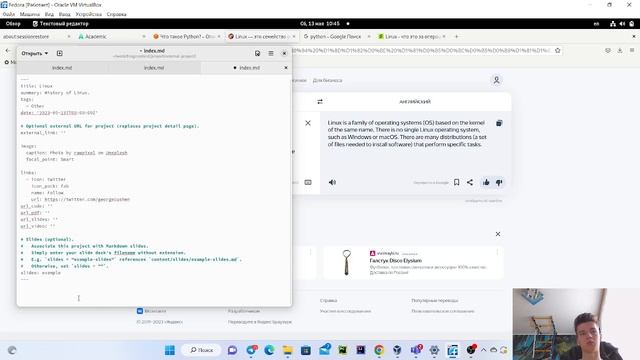Go back with the browser back arrow
The width and height of the screenshot is (640, 360).
coord(8,51)
